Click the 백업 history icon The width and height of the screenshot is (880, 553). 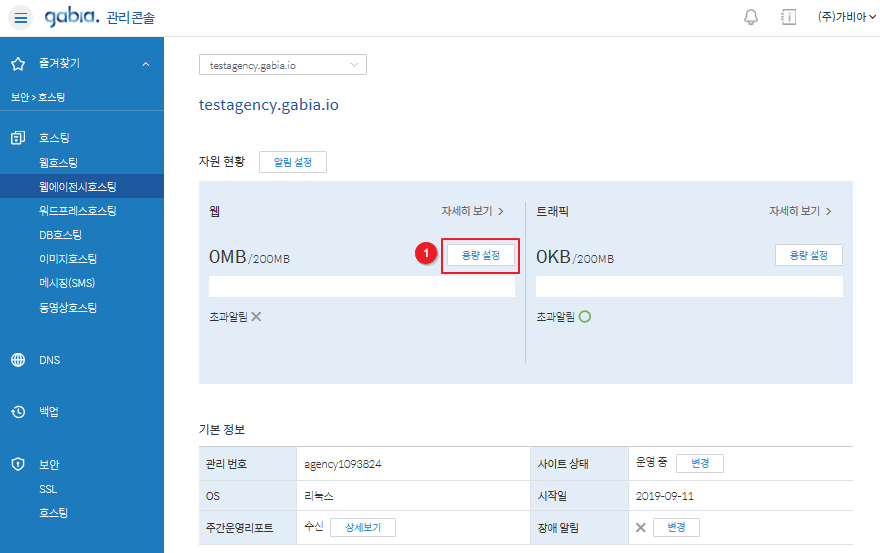coord(18,412)
